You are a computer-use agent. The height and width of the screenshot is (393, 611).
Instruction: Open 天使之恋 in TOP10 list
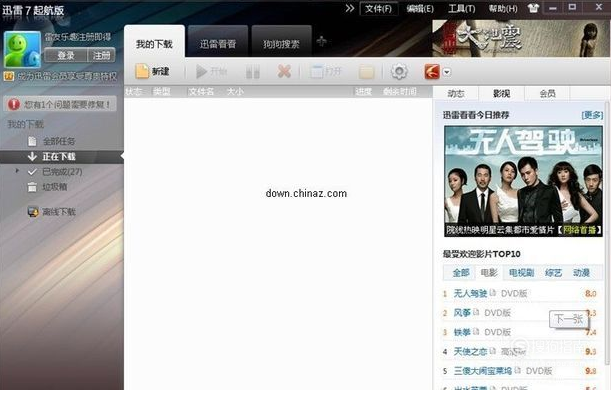click(470, 352)
